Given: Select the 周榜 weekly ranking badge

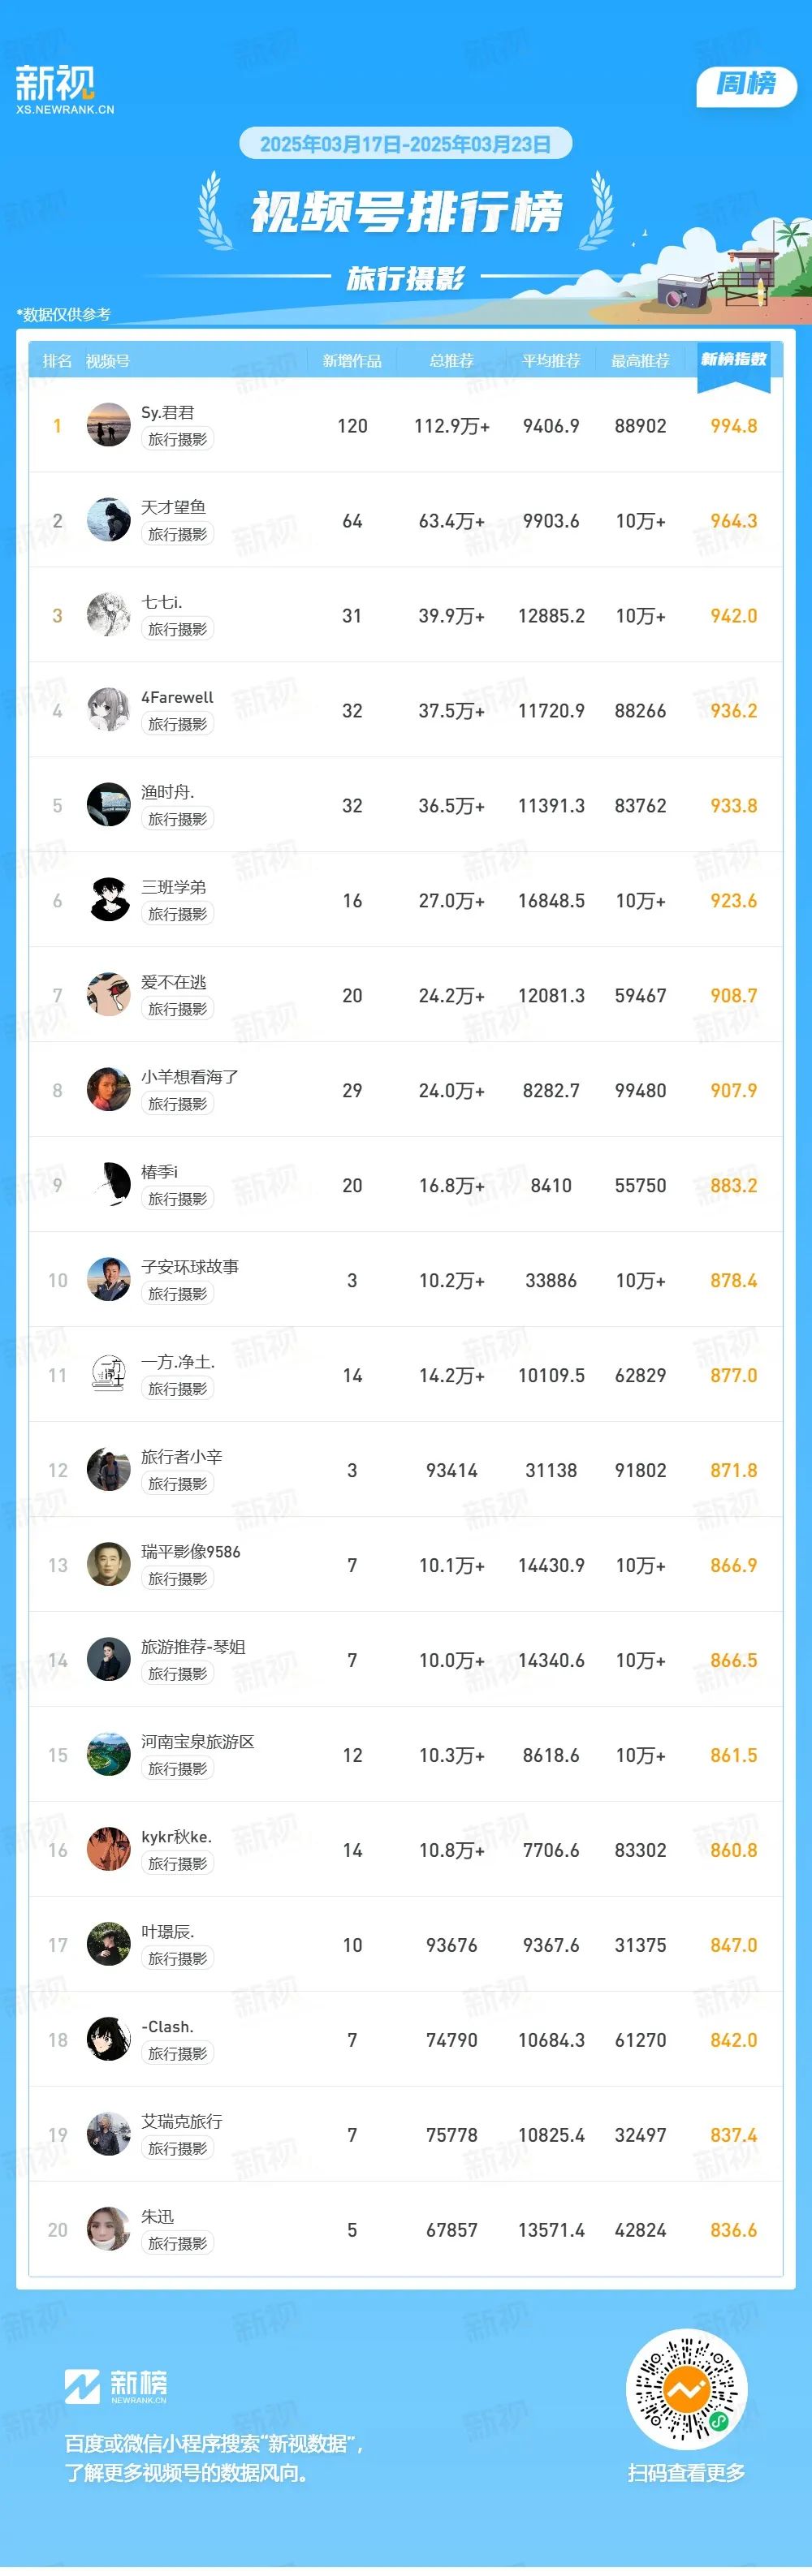Looking at the screenshot, I should (746, 85).
